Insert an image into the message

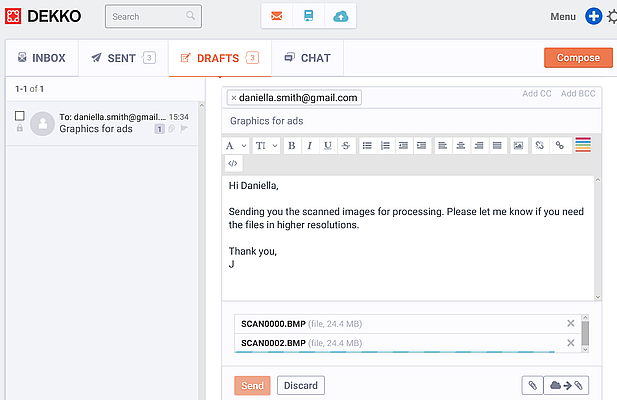coord(518,145)
